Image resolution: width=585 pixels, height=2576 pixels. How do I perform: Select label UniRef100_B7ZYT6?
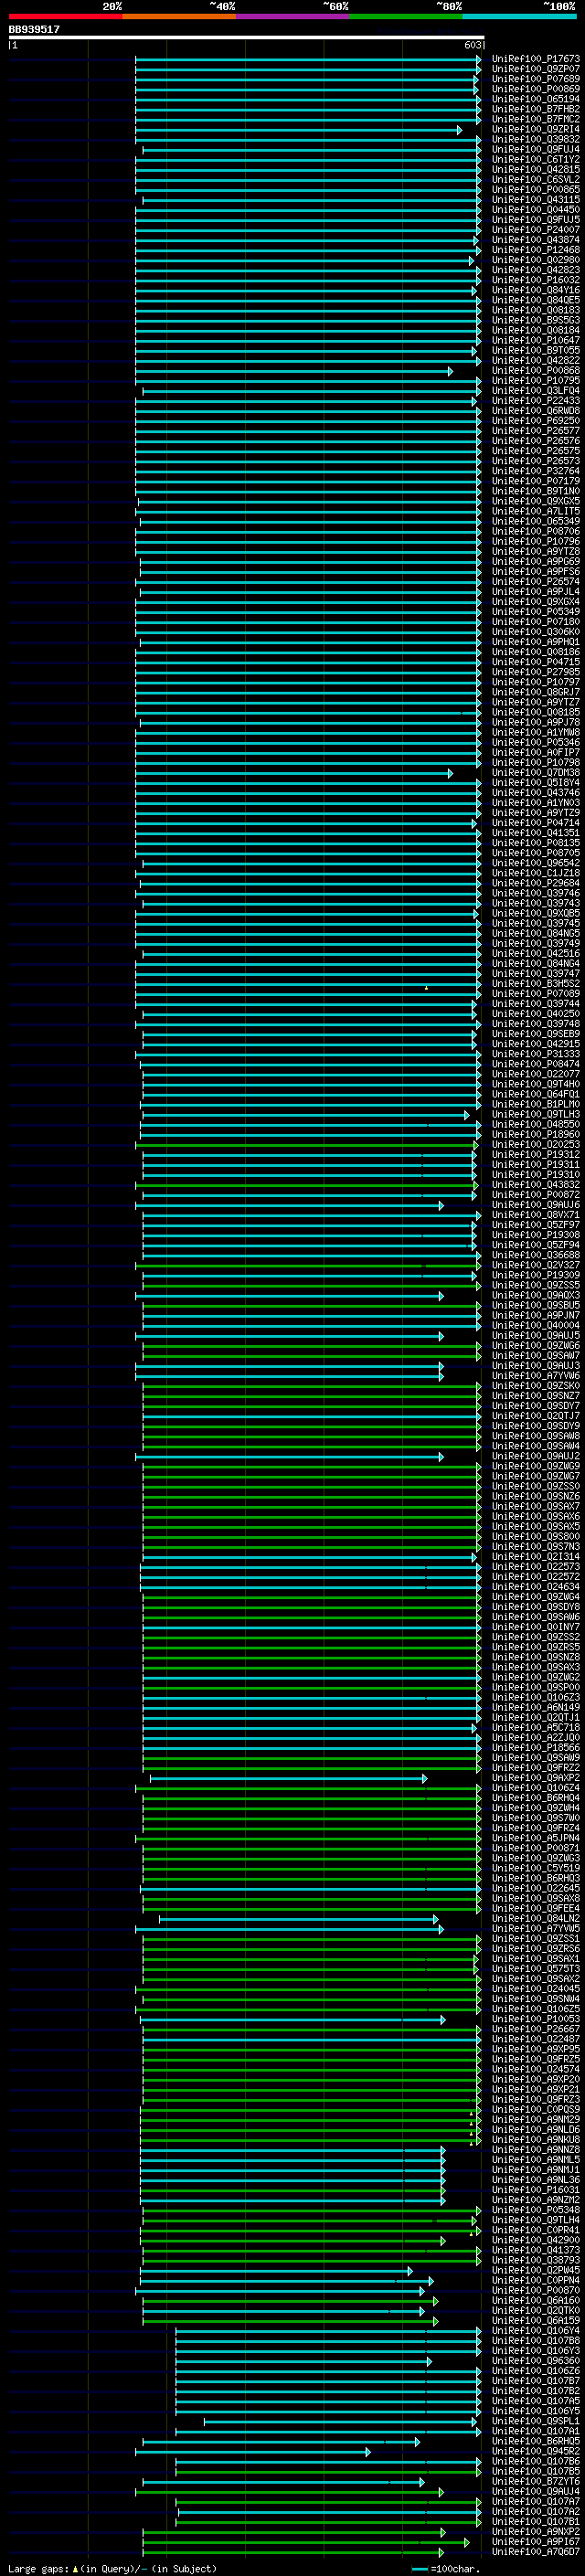pyautogui.click(x=536, y=2481)
